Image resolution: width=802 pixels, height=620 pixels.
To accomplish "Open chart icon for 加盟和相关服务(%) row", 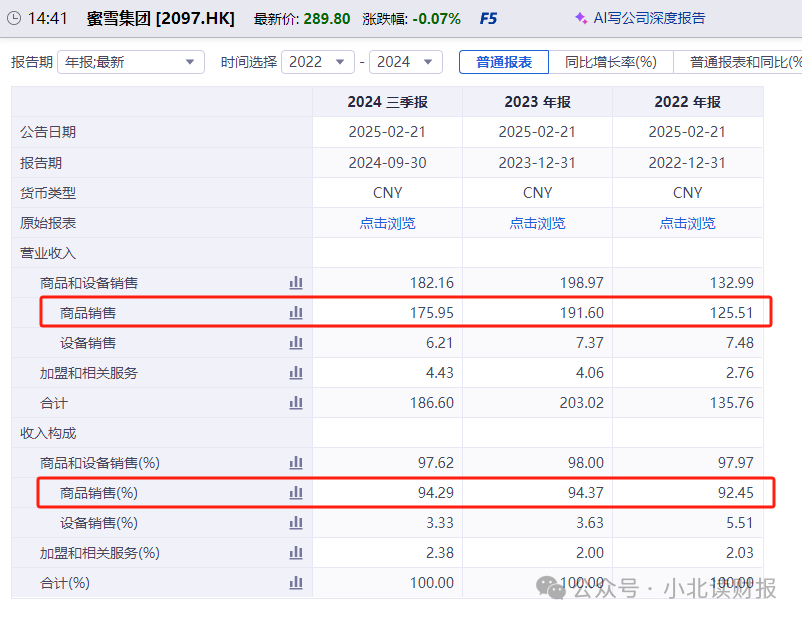I will (296, 553).
